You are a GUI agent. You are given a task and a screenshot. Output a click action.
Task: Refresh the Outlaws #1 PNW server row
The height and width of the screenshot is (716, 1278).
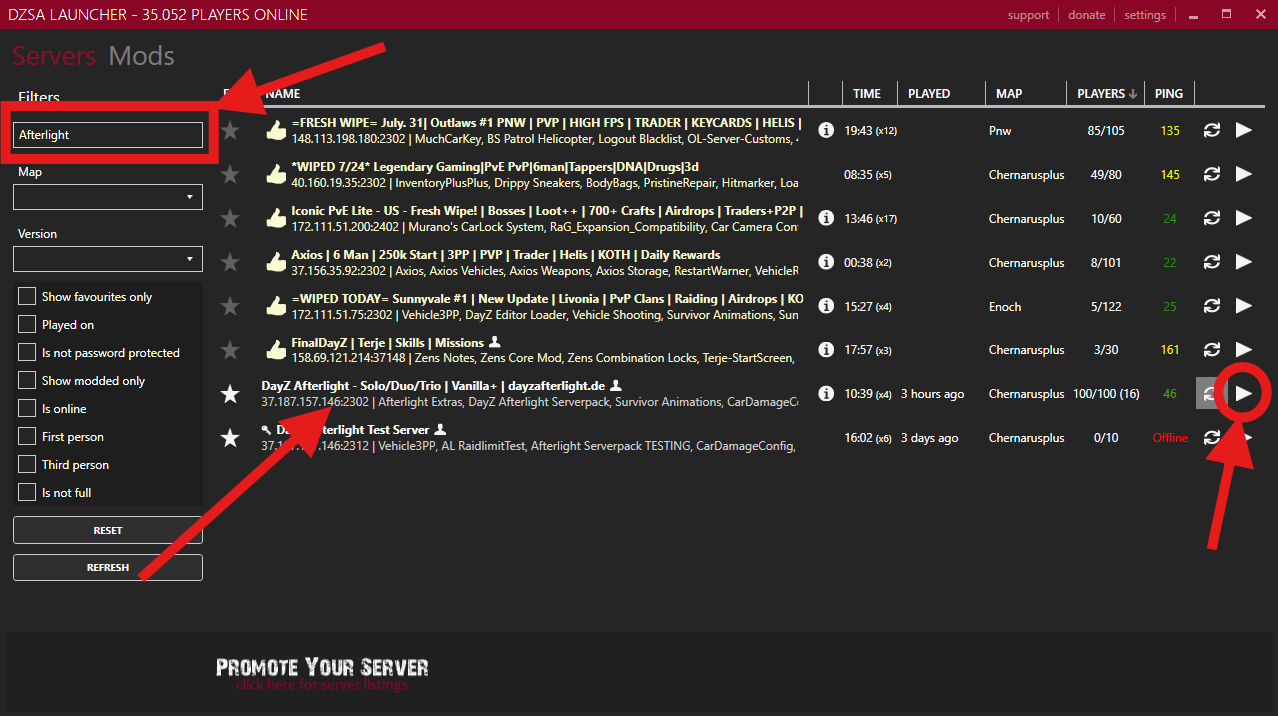(1211, 130)
